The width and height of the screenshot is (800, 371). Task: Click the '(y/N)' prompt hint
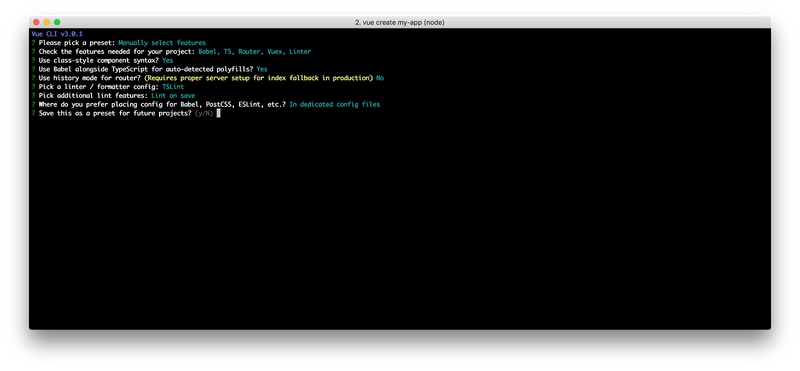click(x=204, y=113)
